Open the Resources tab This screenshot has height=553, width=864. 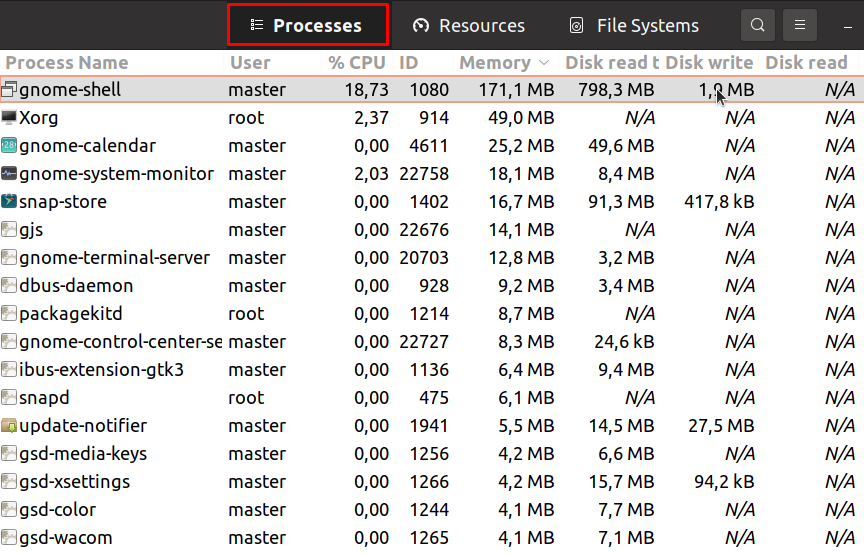point(469,25)
